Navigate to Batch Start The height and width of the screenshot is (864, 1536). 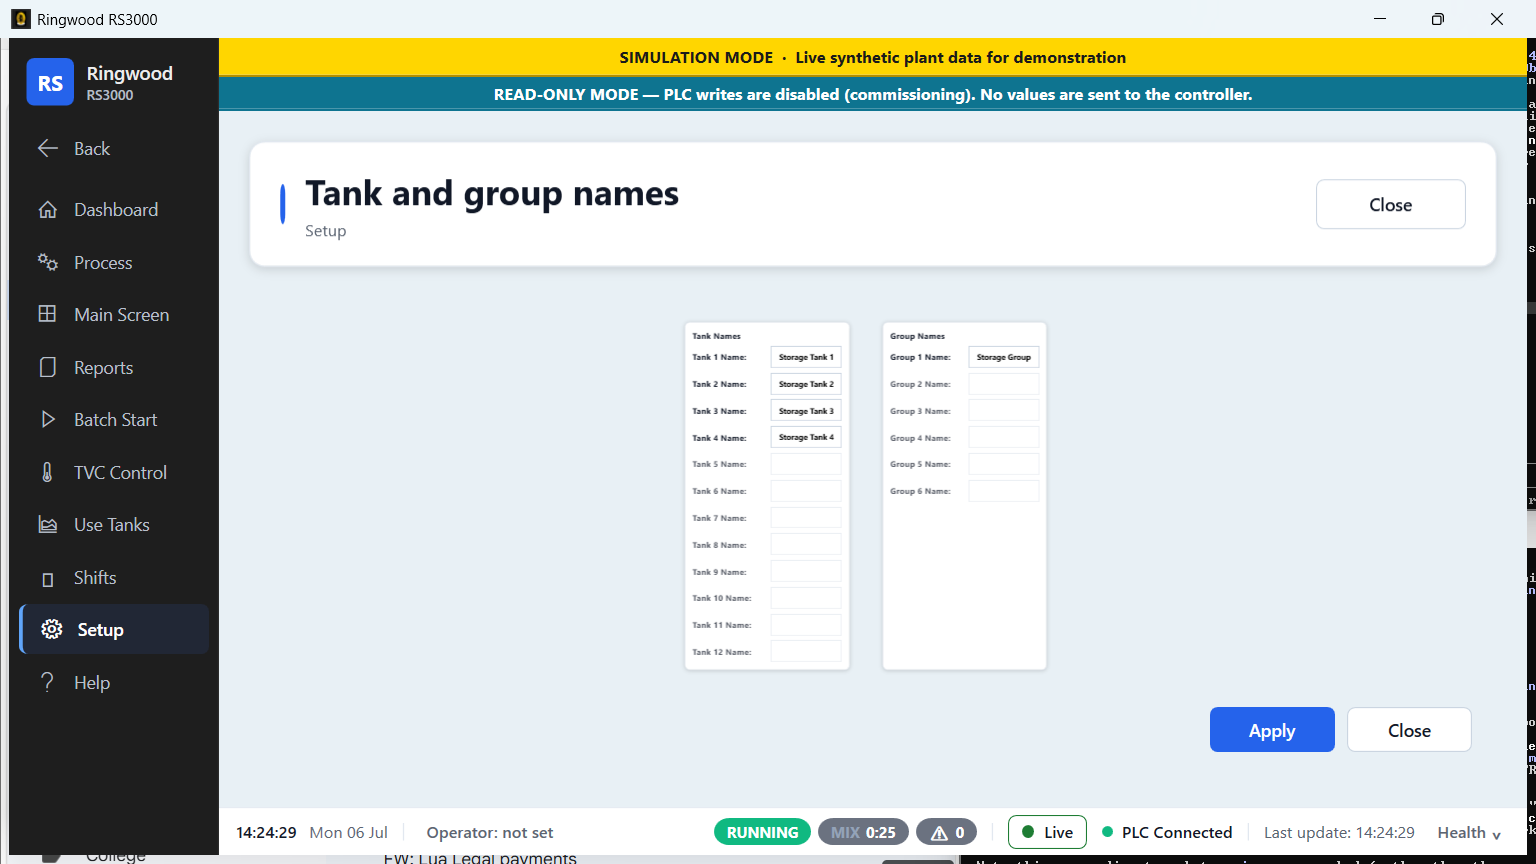click(x=114, y=420)
